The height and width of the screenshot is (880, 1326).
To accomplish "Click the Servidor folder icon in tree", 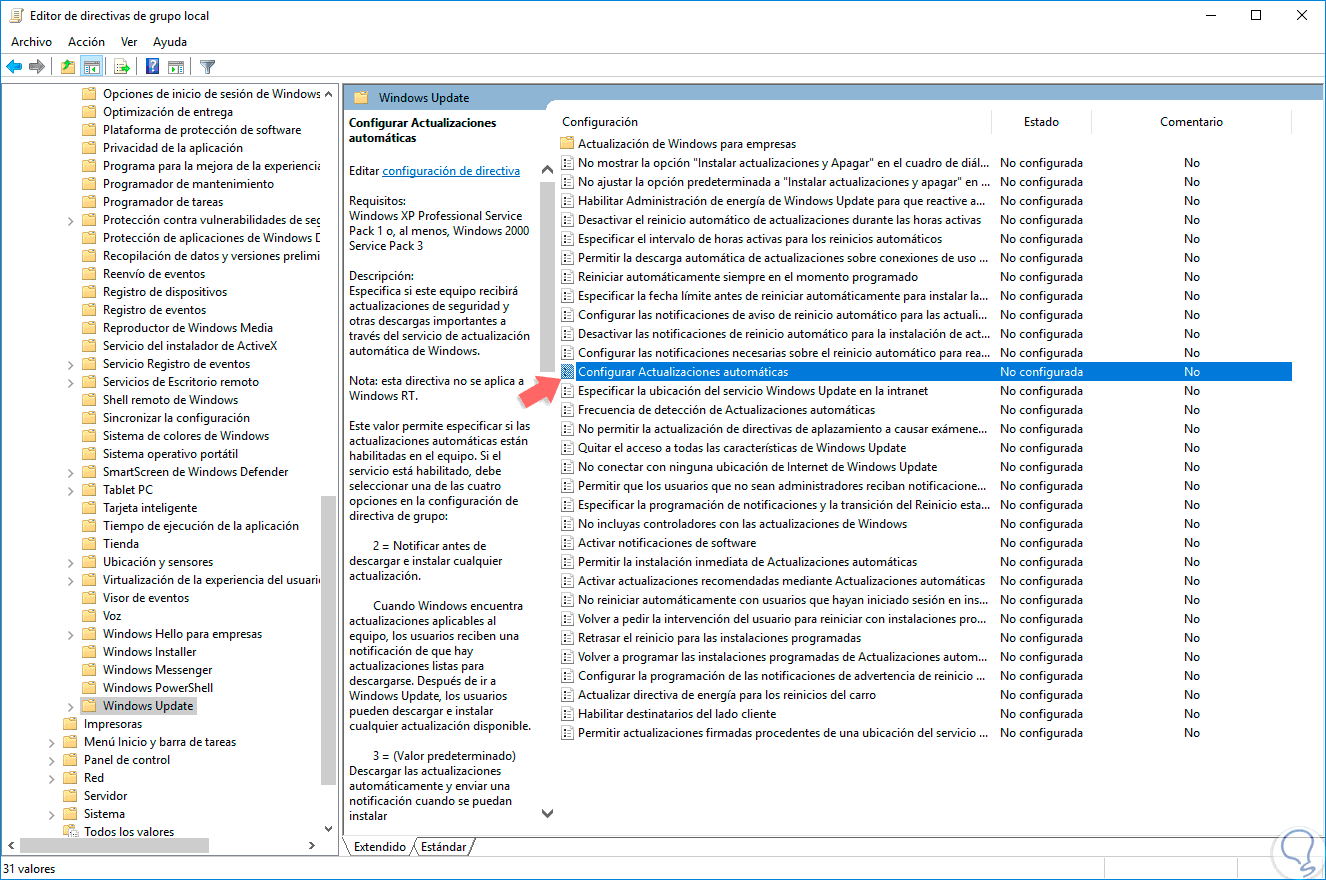I will pyautogui.click(x=70, y=796).
